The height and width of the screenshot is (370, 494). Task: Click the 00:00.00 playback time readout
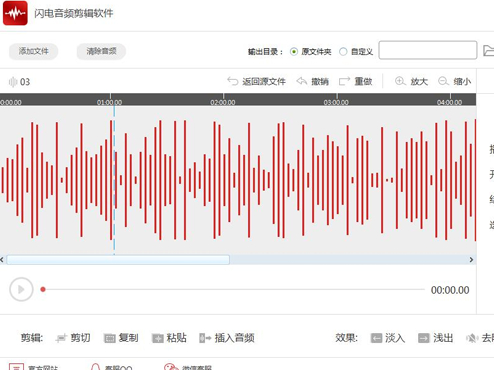pyautogui.click(x=450, y=290)
